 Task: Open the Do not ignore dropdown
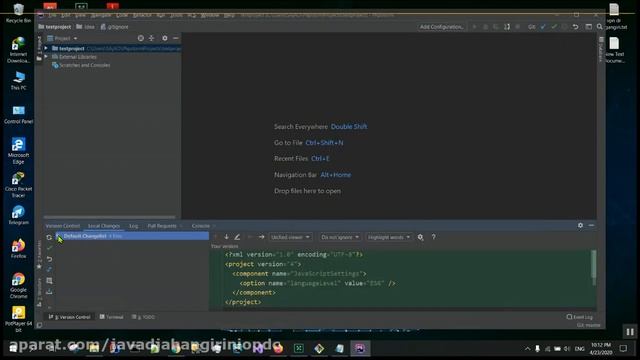coord(340,237)
